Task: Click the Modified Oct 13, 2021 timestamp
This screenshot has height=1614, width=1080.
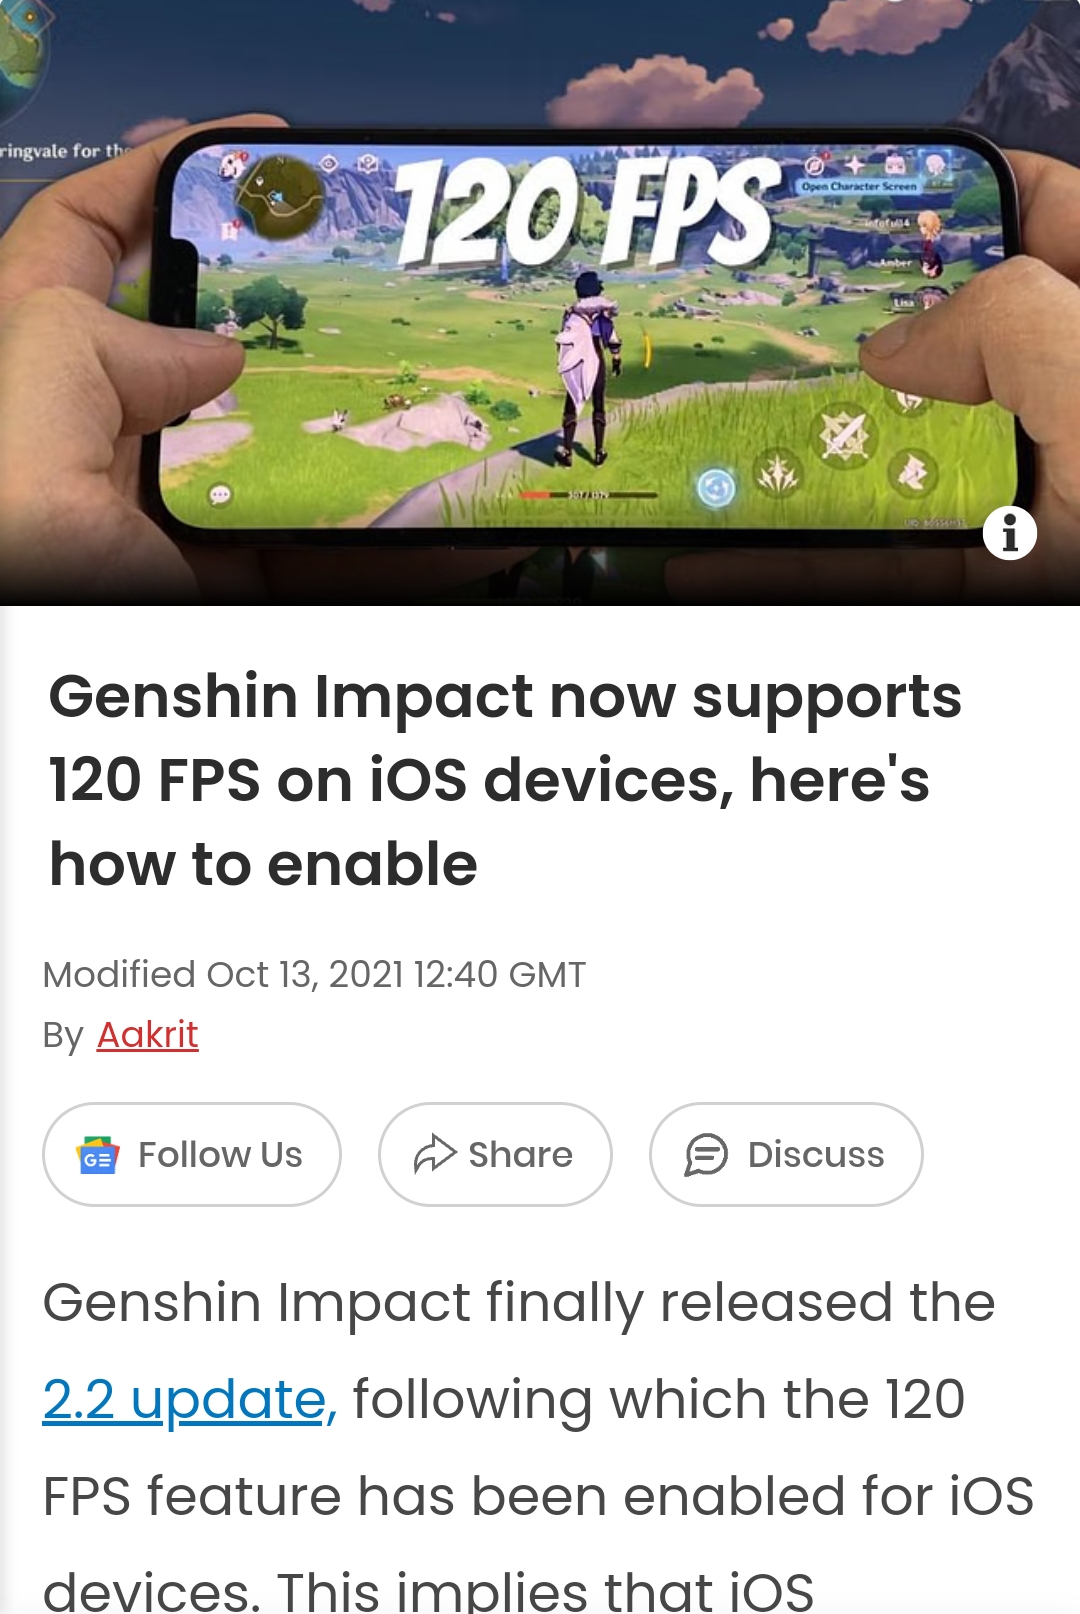Action: coord(314,974)
